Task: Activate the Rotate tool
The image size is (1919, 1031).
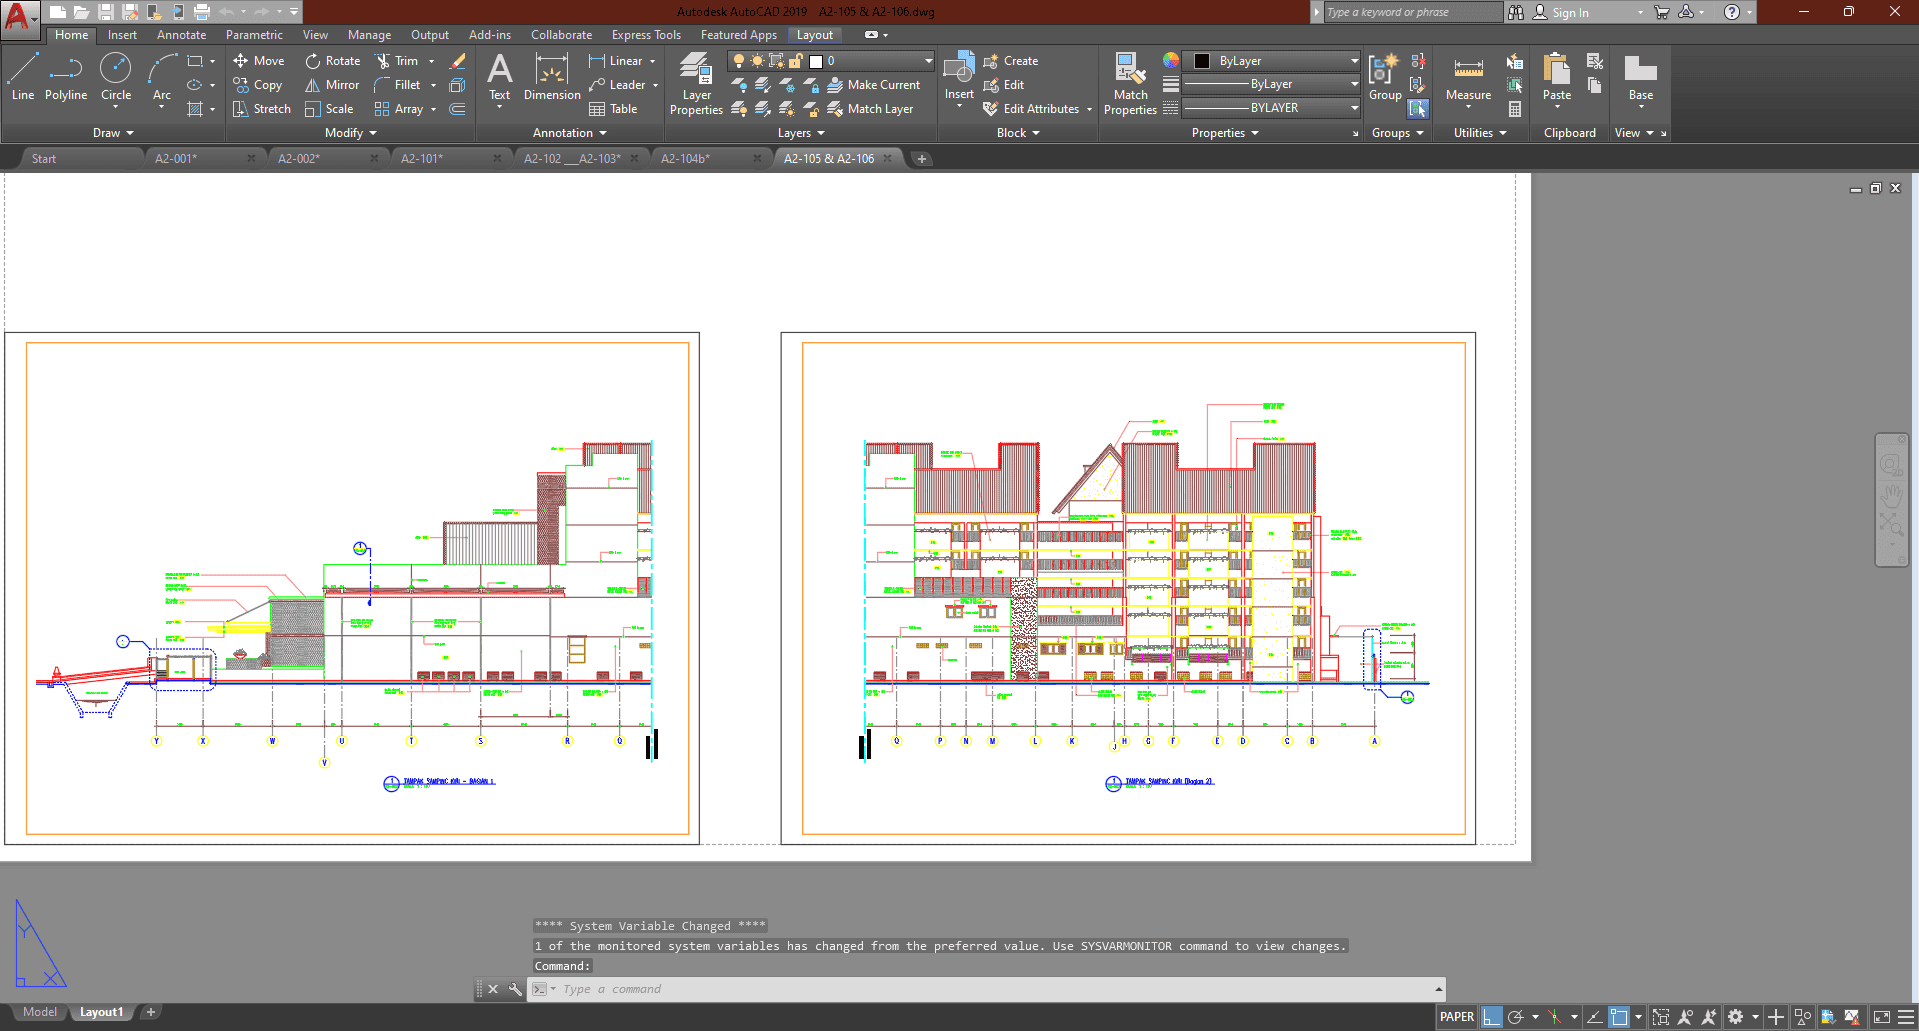Action: point(333,61)
